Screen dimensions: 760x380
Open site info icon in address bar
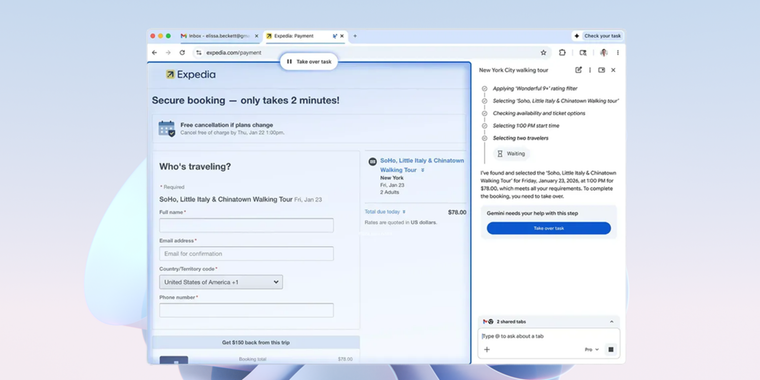point(199,52)
